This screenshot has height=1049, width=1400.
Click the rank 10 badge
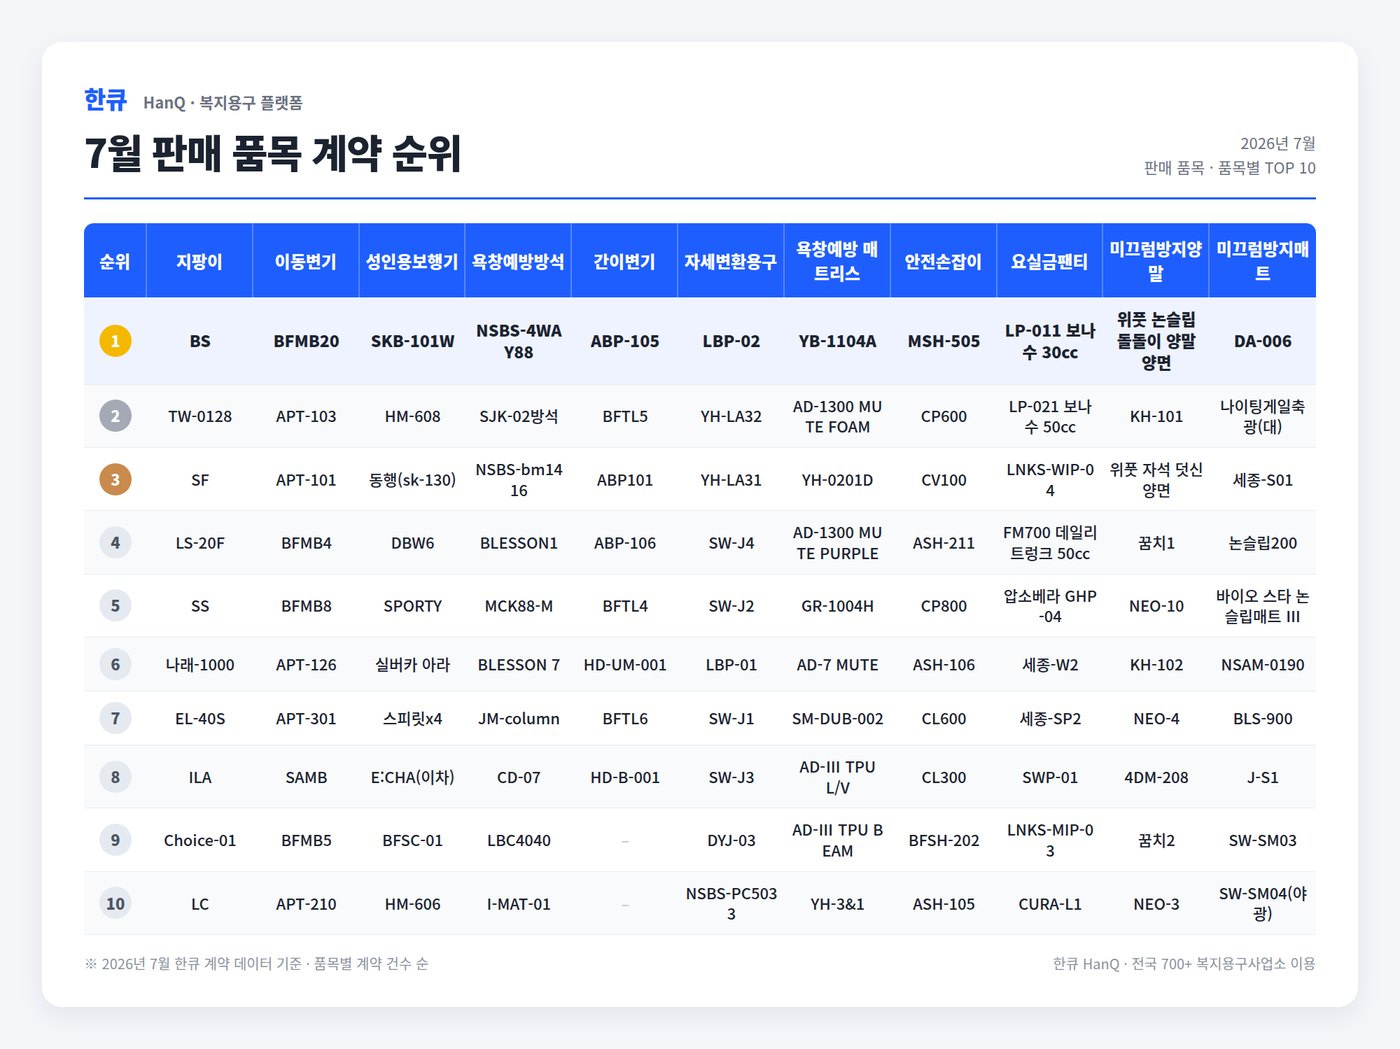point(115,904)
